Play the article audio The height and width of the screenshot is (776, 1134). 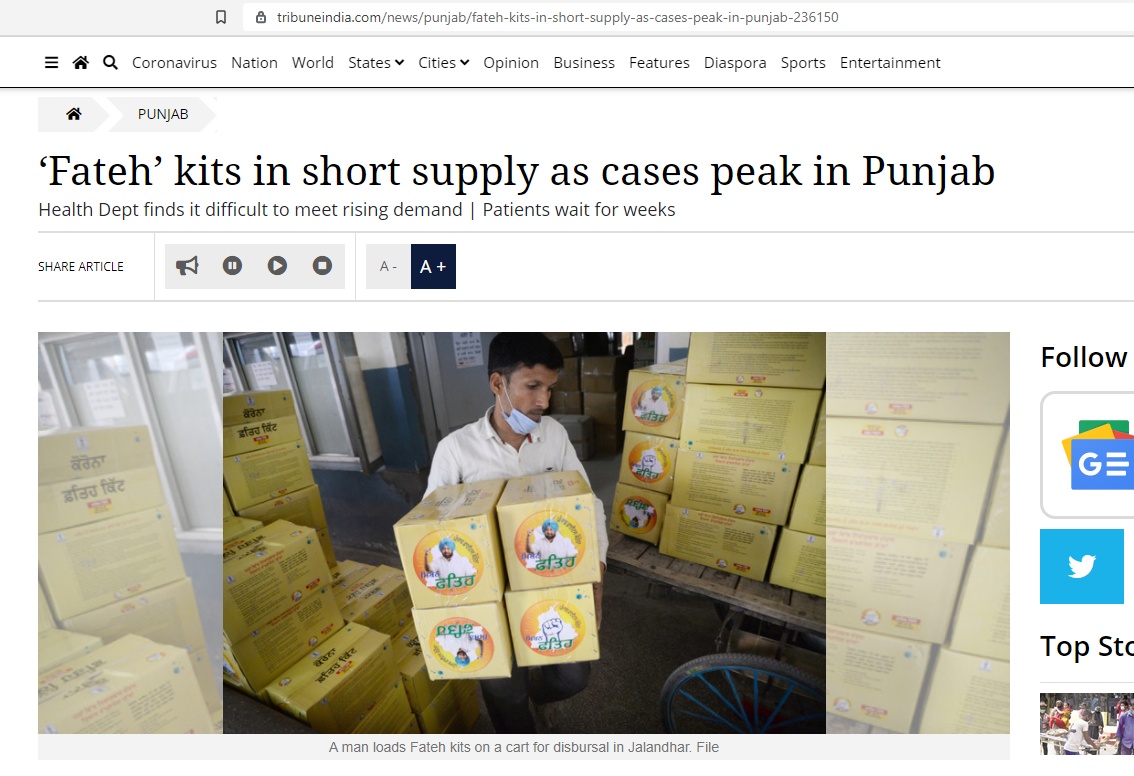click(277, 266)
